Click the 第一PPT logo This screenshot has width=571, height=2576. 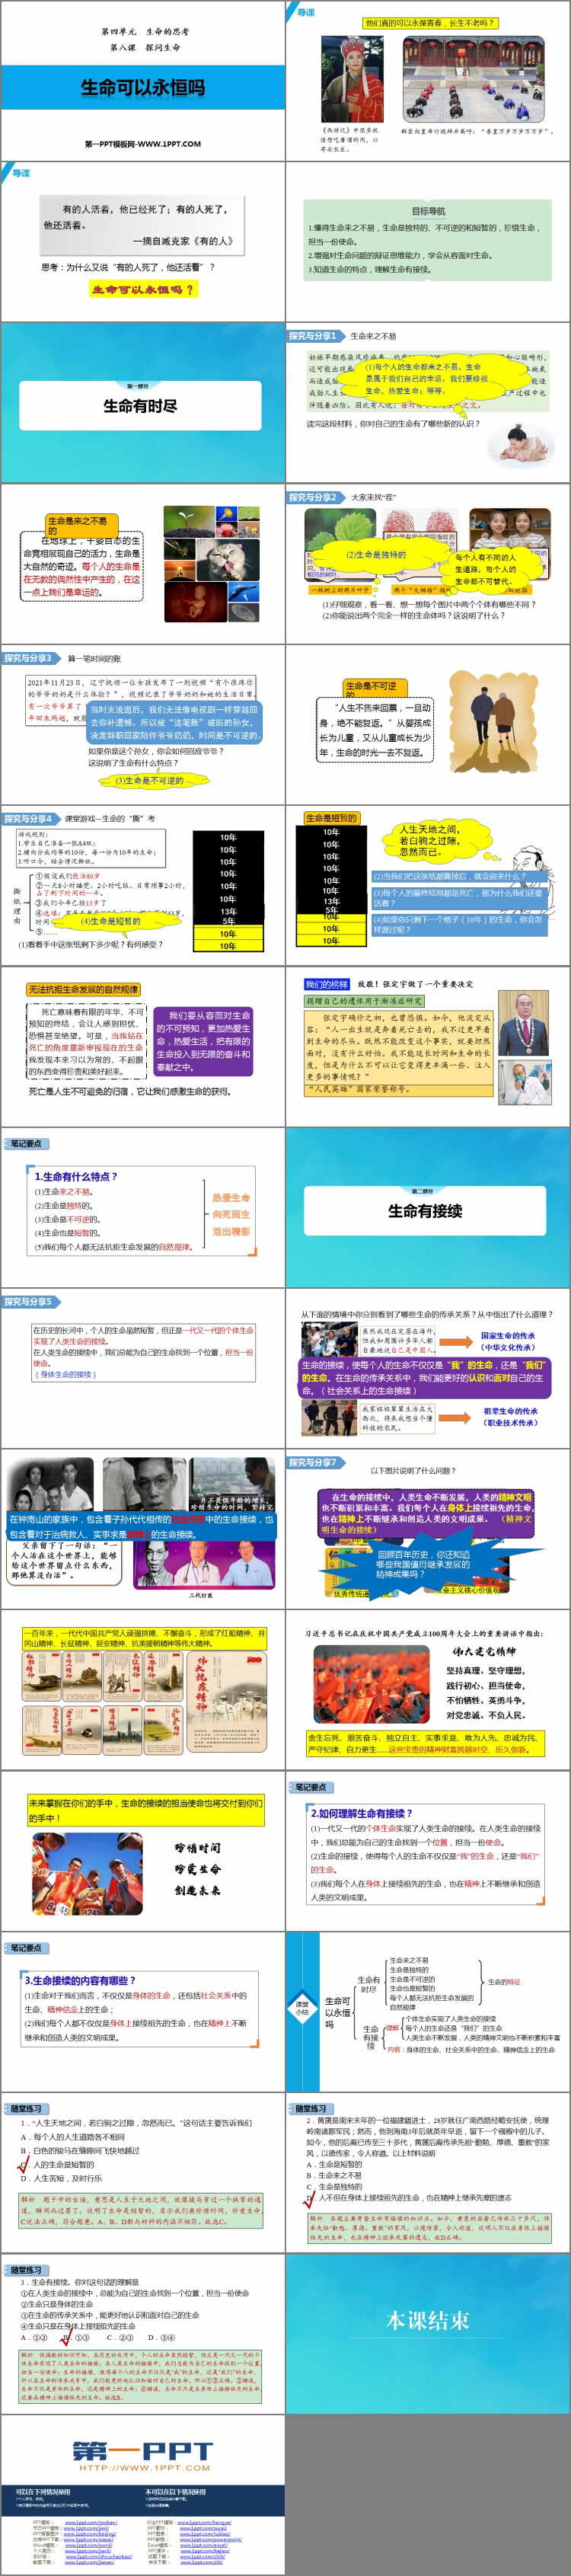(x=143, y=2451)
